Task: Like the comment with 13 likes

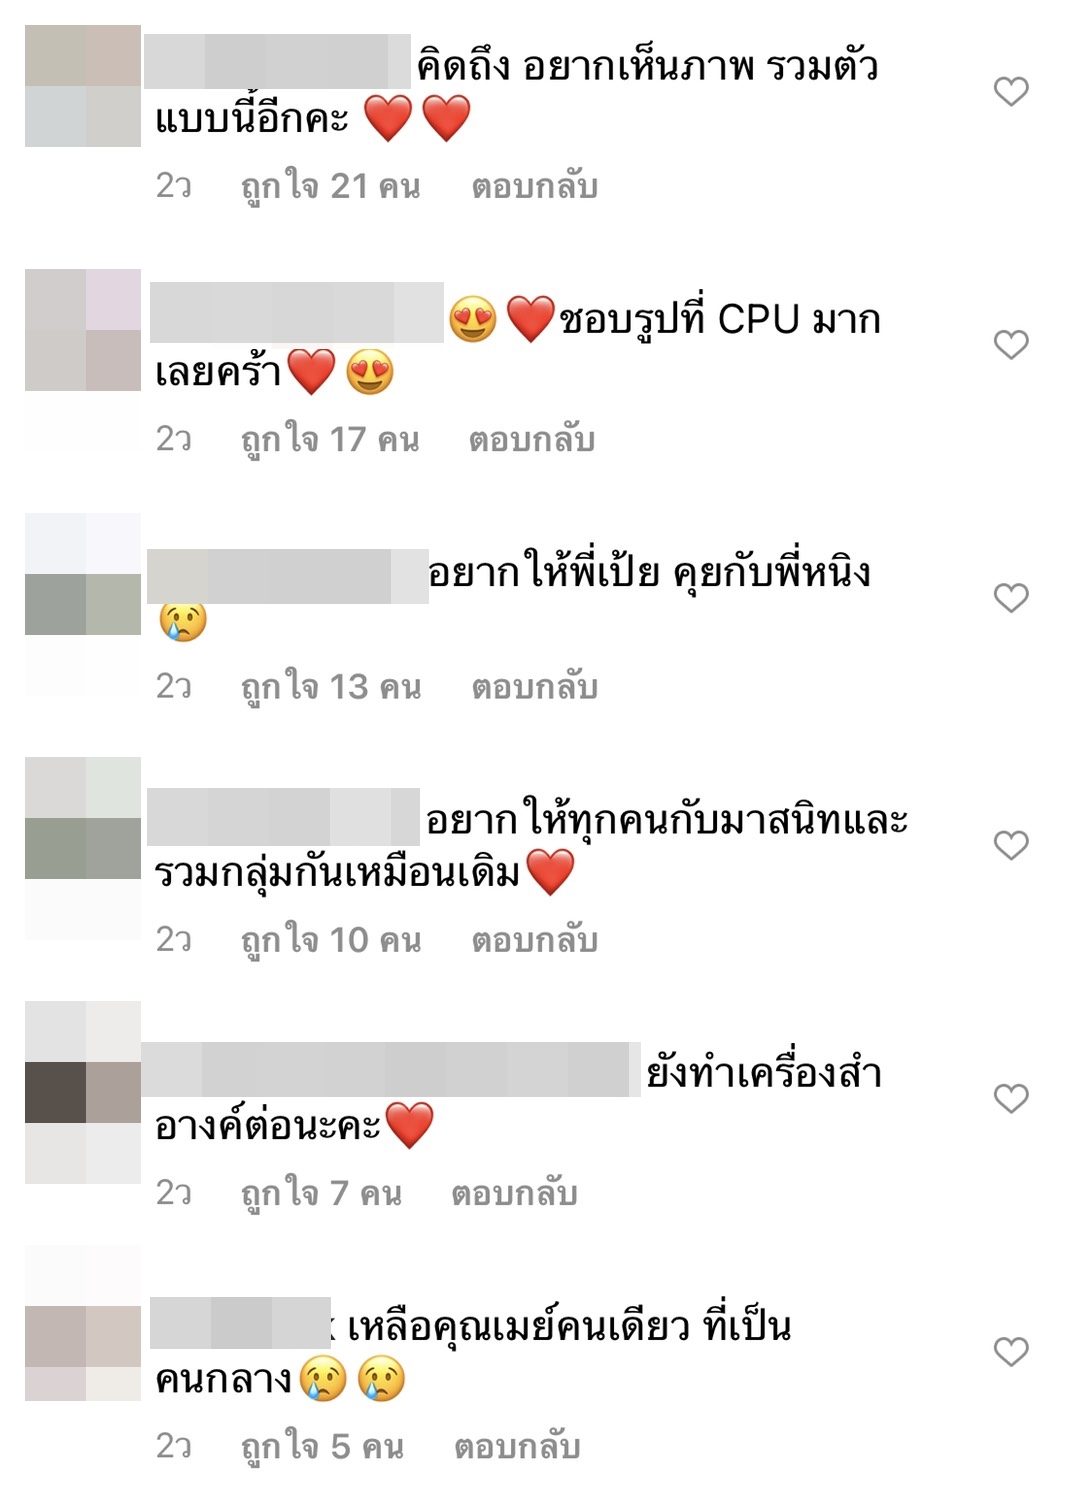Action: point(1011,598)
